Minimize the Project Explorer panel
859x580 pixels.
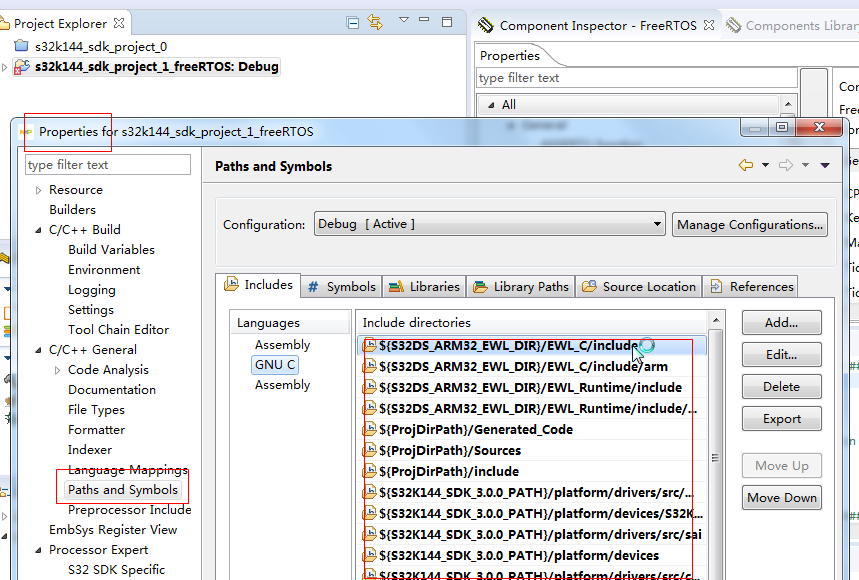tap(424, 20)
